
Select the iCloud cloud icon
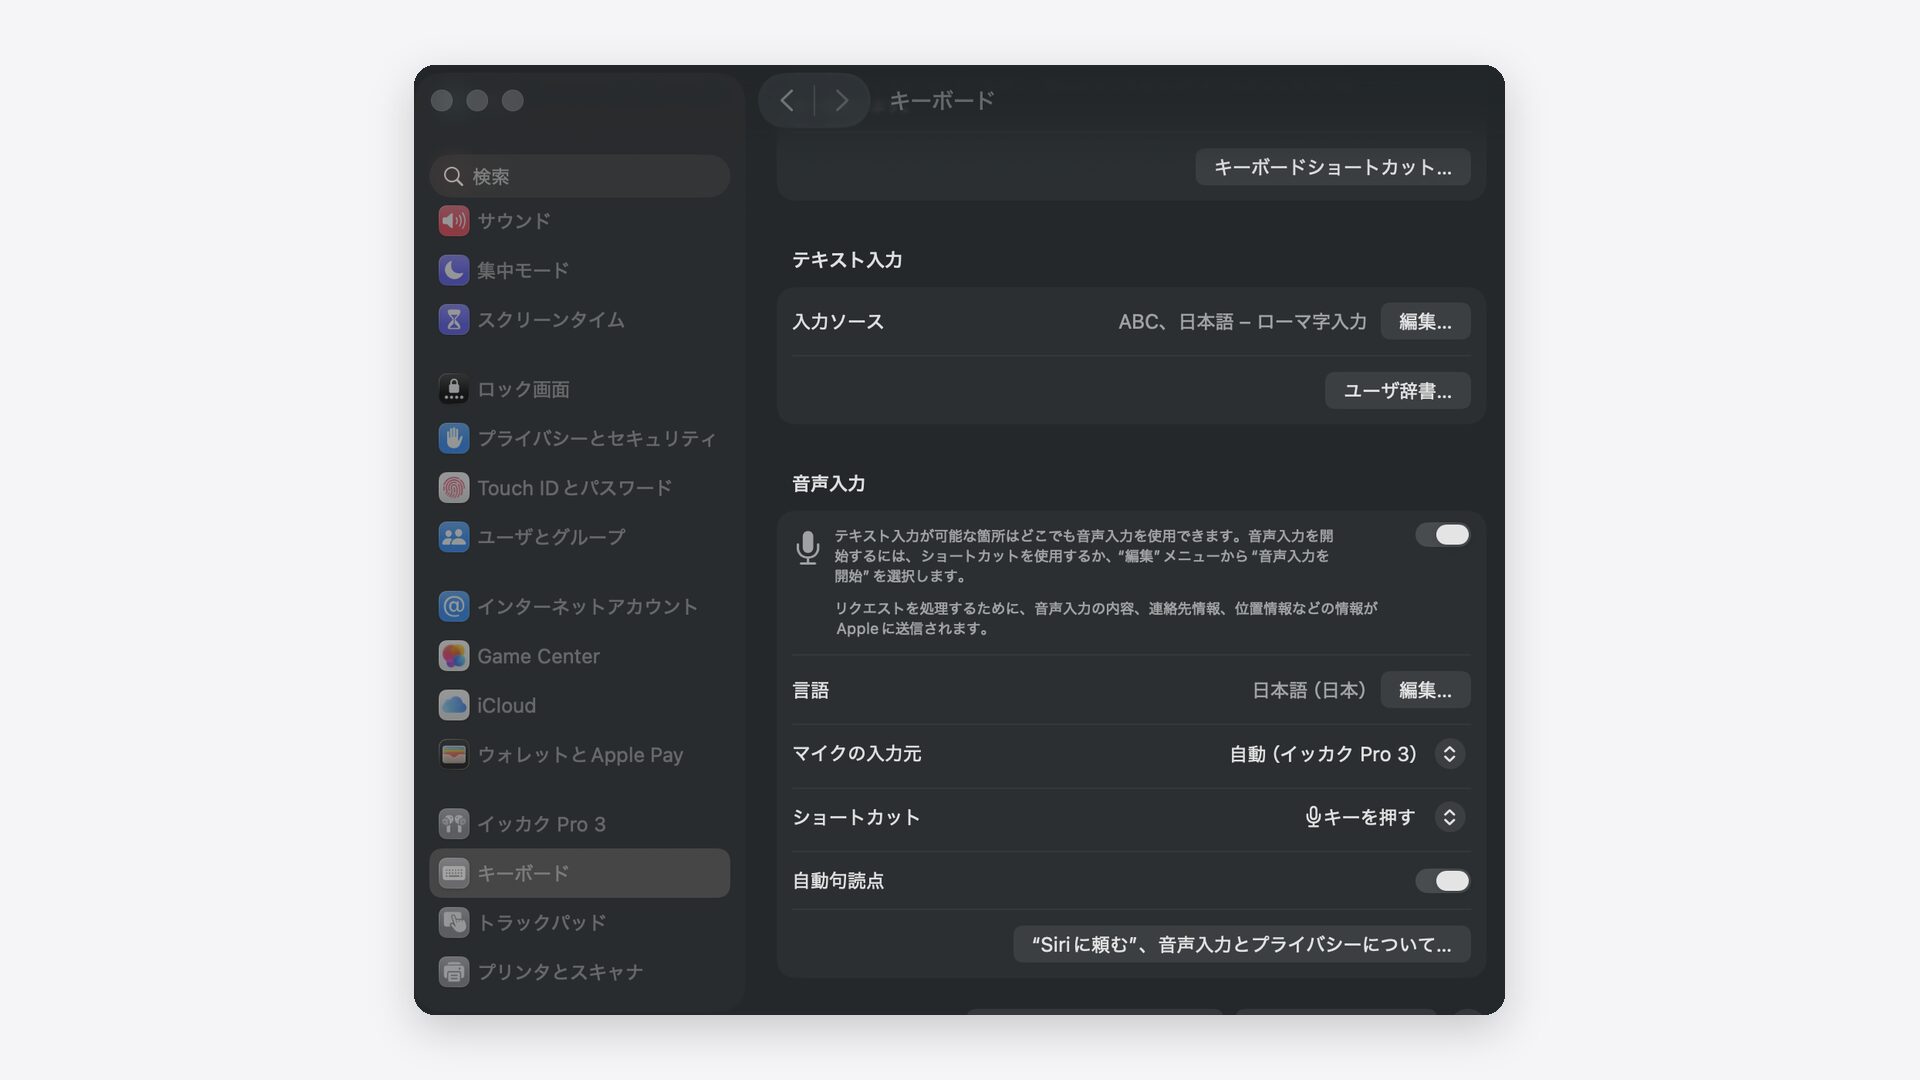point(453,705)
